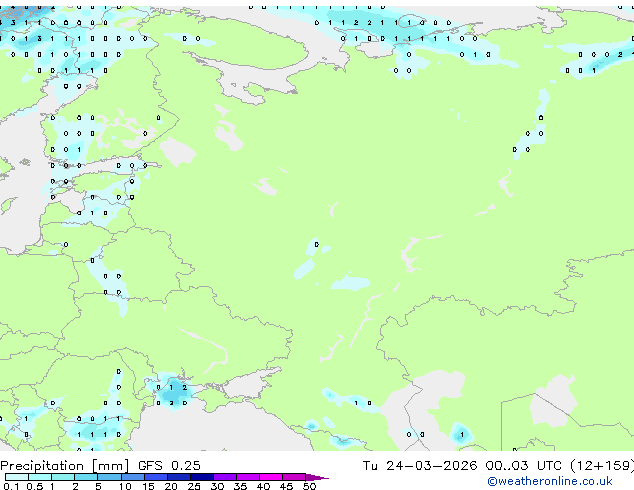The image size is (634, 490).
Task: Click the 'Tu 24-03-2026' date label
Action: pos(420,466)
